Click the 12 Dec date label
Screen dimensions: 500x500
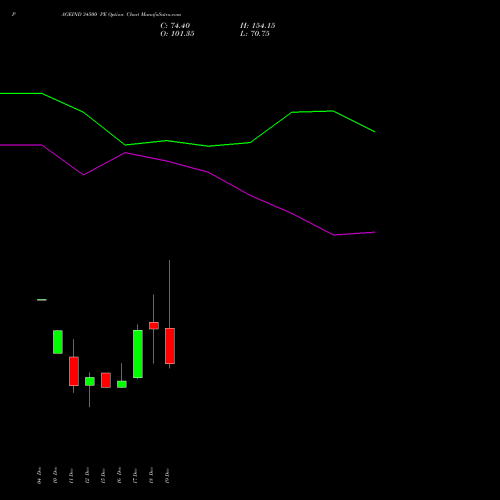[x=87, y=475]
